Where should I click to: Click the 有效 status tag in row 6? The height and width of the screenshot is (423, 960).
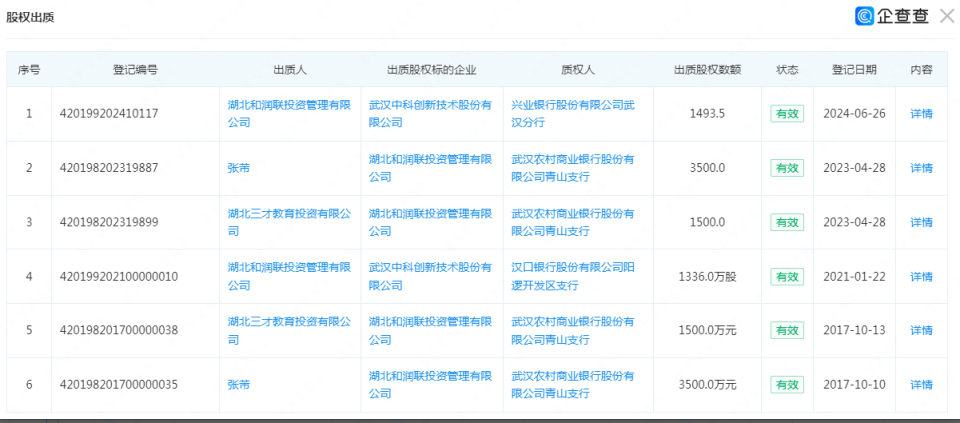coord(787,384)
